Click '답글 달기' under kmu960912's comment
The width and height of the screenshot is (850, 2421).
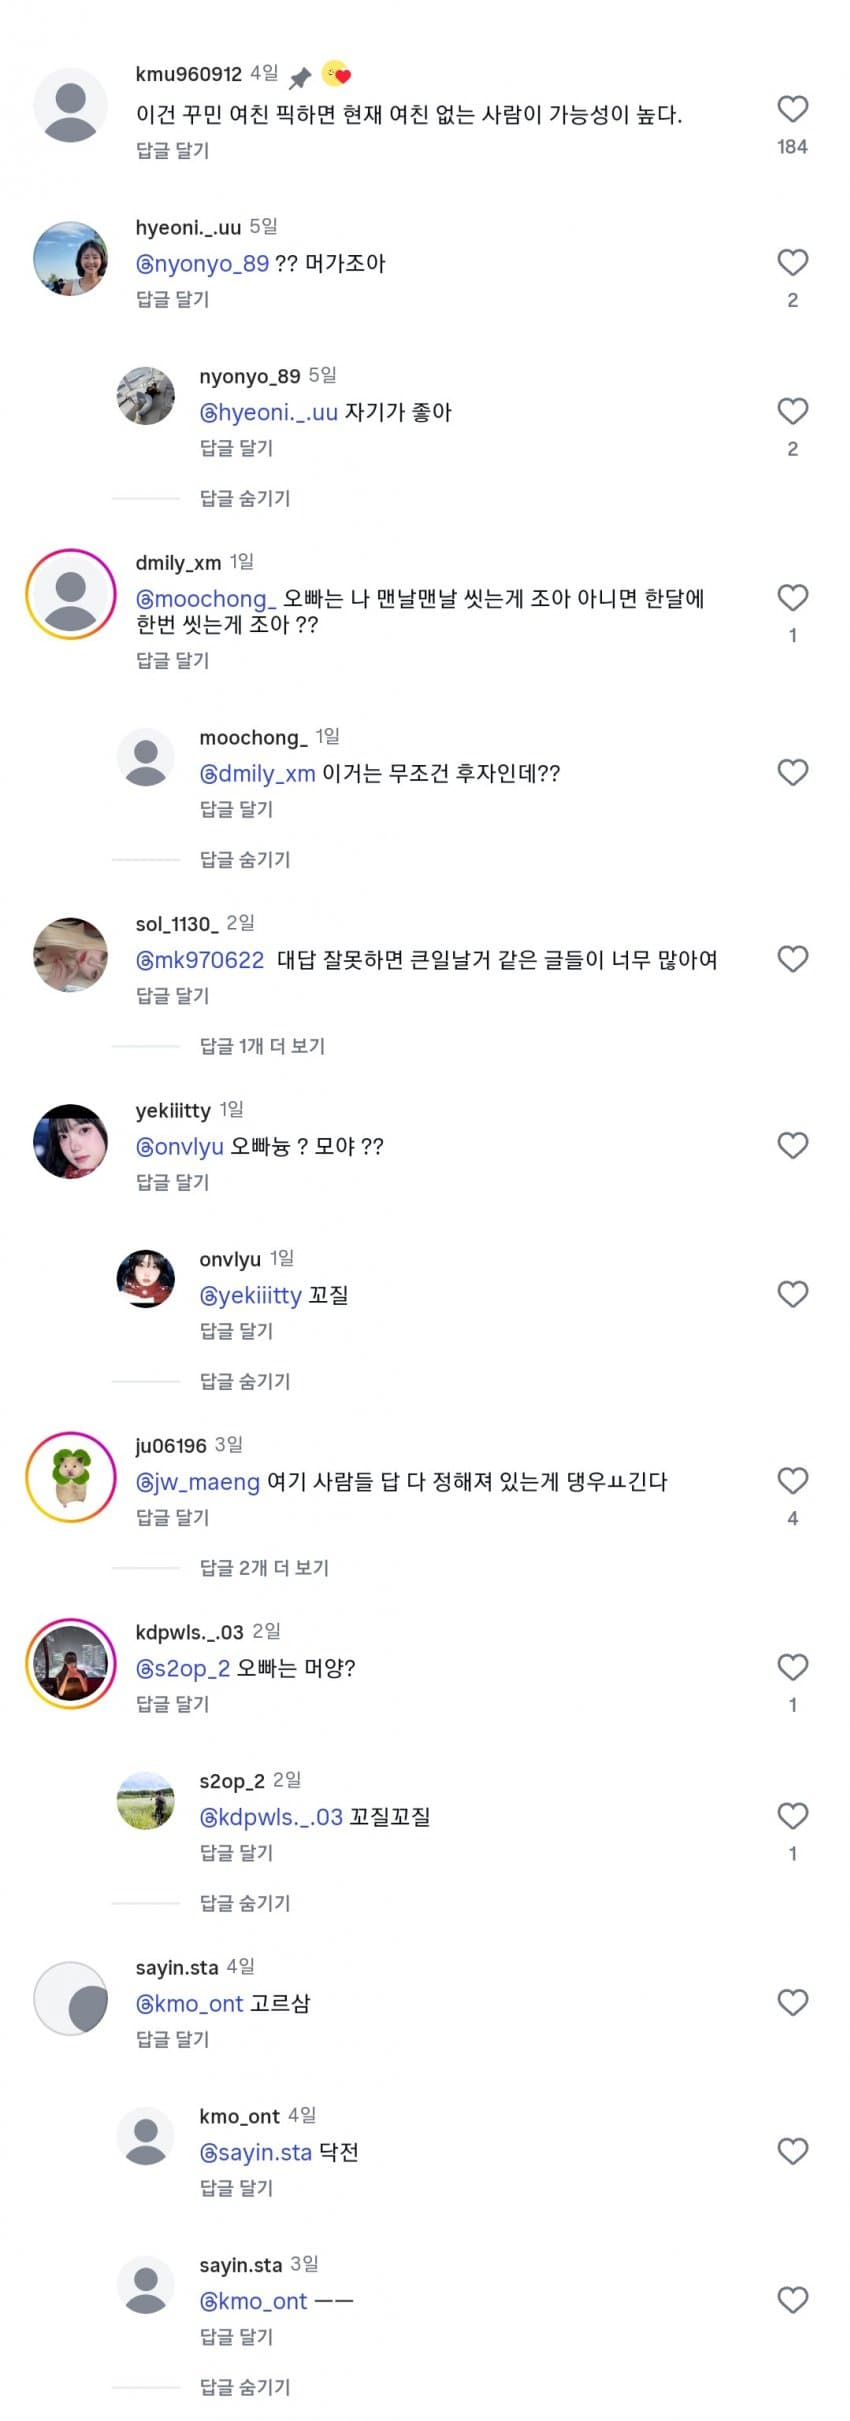[172, 151]
